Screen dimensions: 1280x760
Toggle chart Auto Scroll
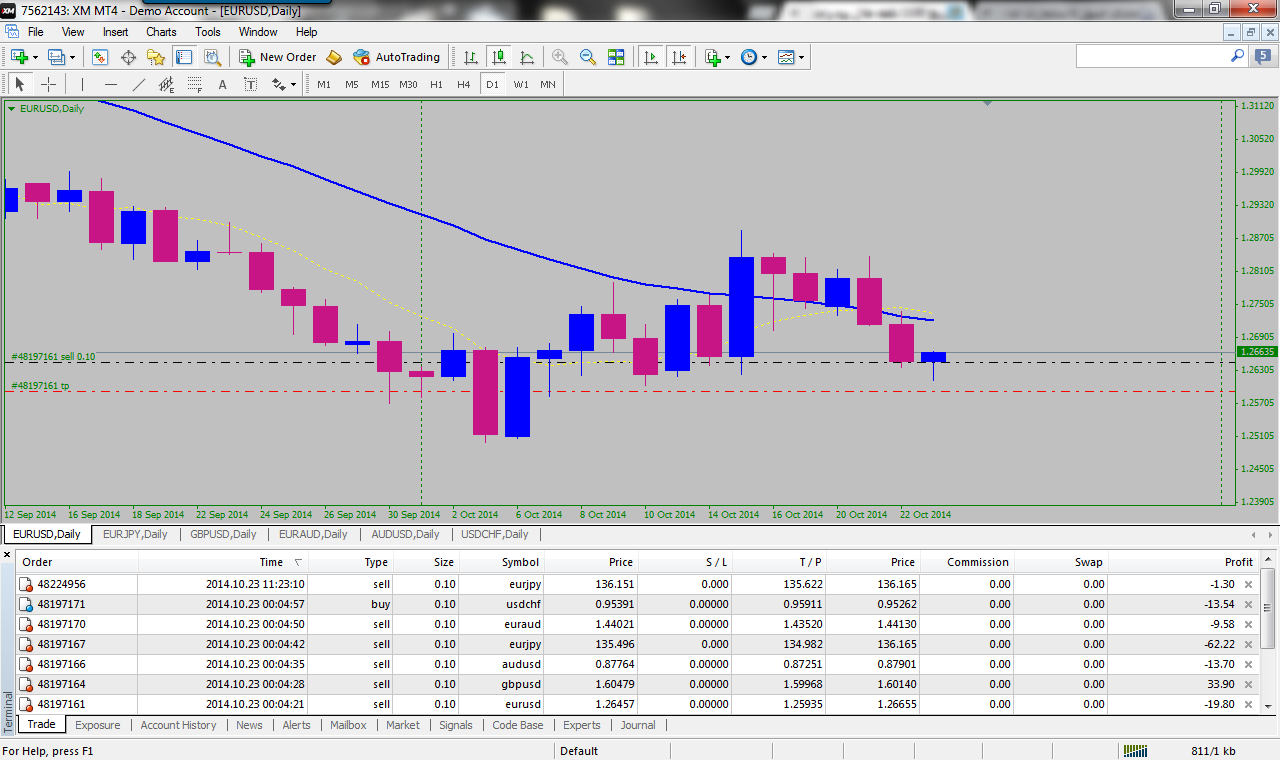(x=651, y=57)
